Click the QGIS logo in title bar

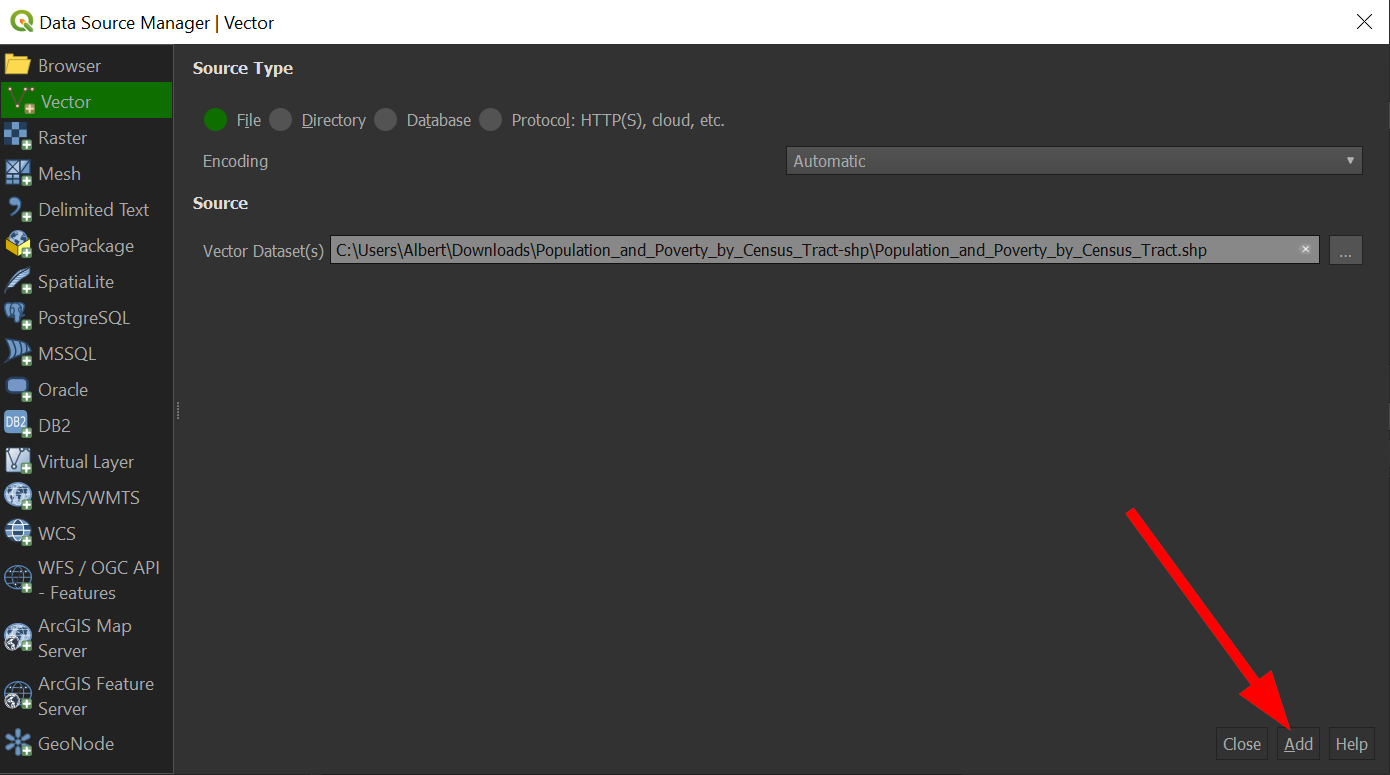click(21, 21)
